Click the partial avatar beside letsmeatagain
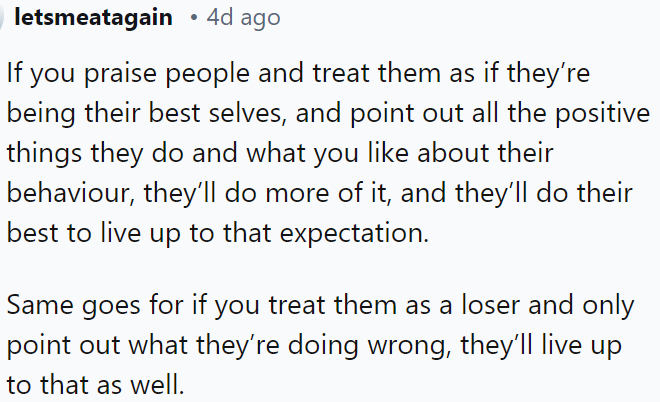 click(x=4, y=17)
